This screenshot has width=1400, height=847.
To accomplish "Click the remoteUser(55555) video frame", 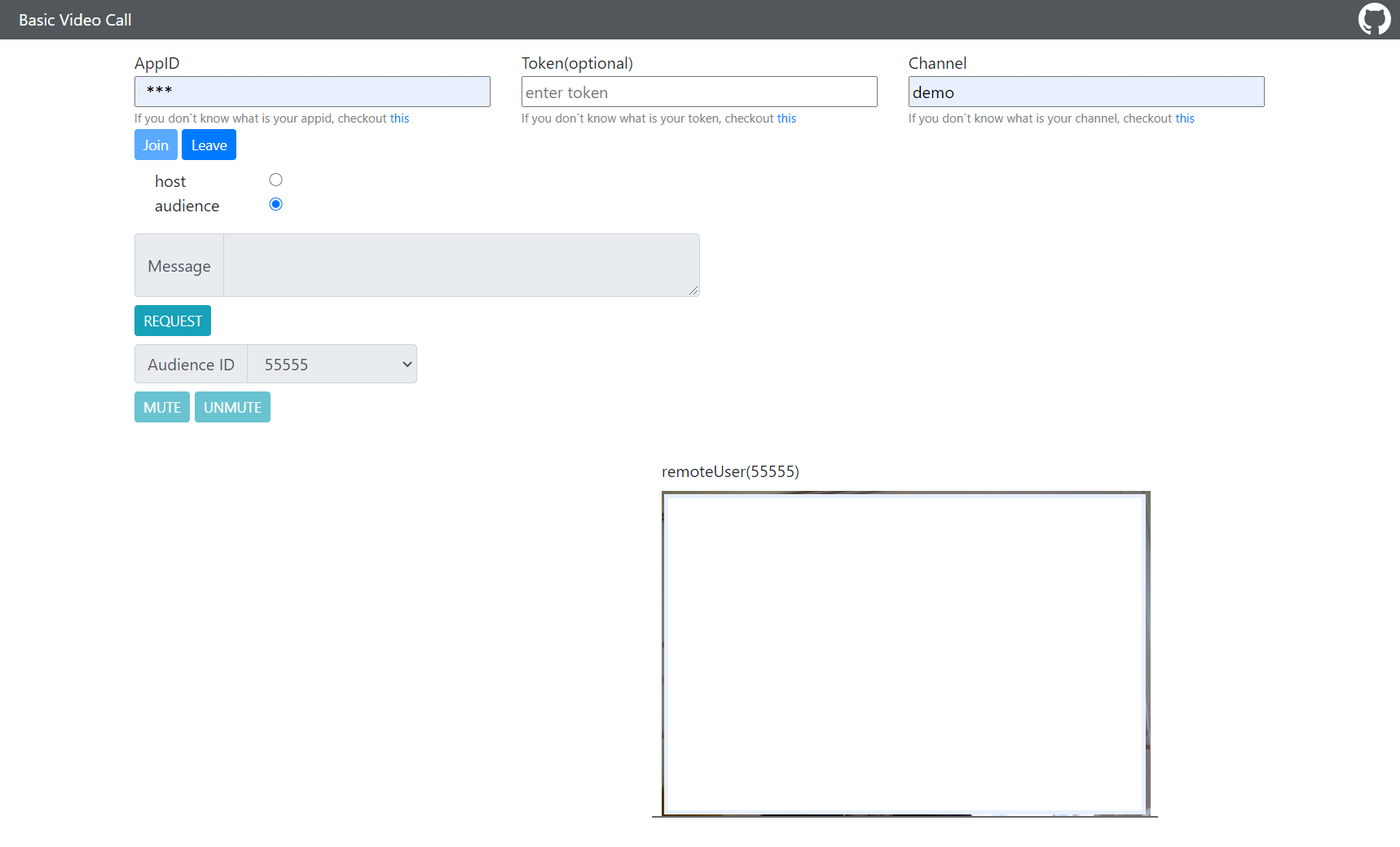I will point(906,654).
